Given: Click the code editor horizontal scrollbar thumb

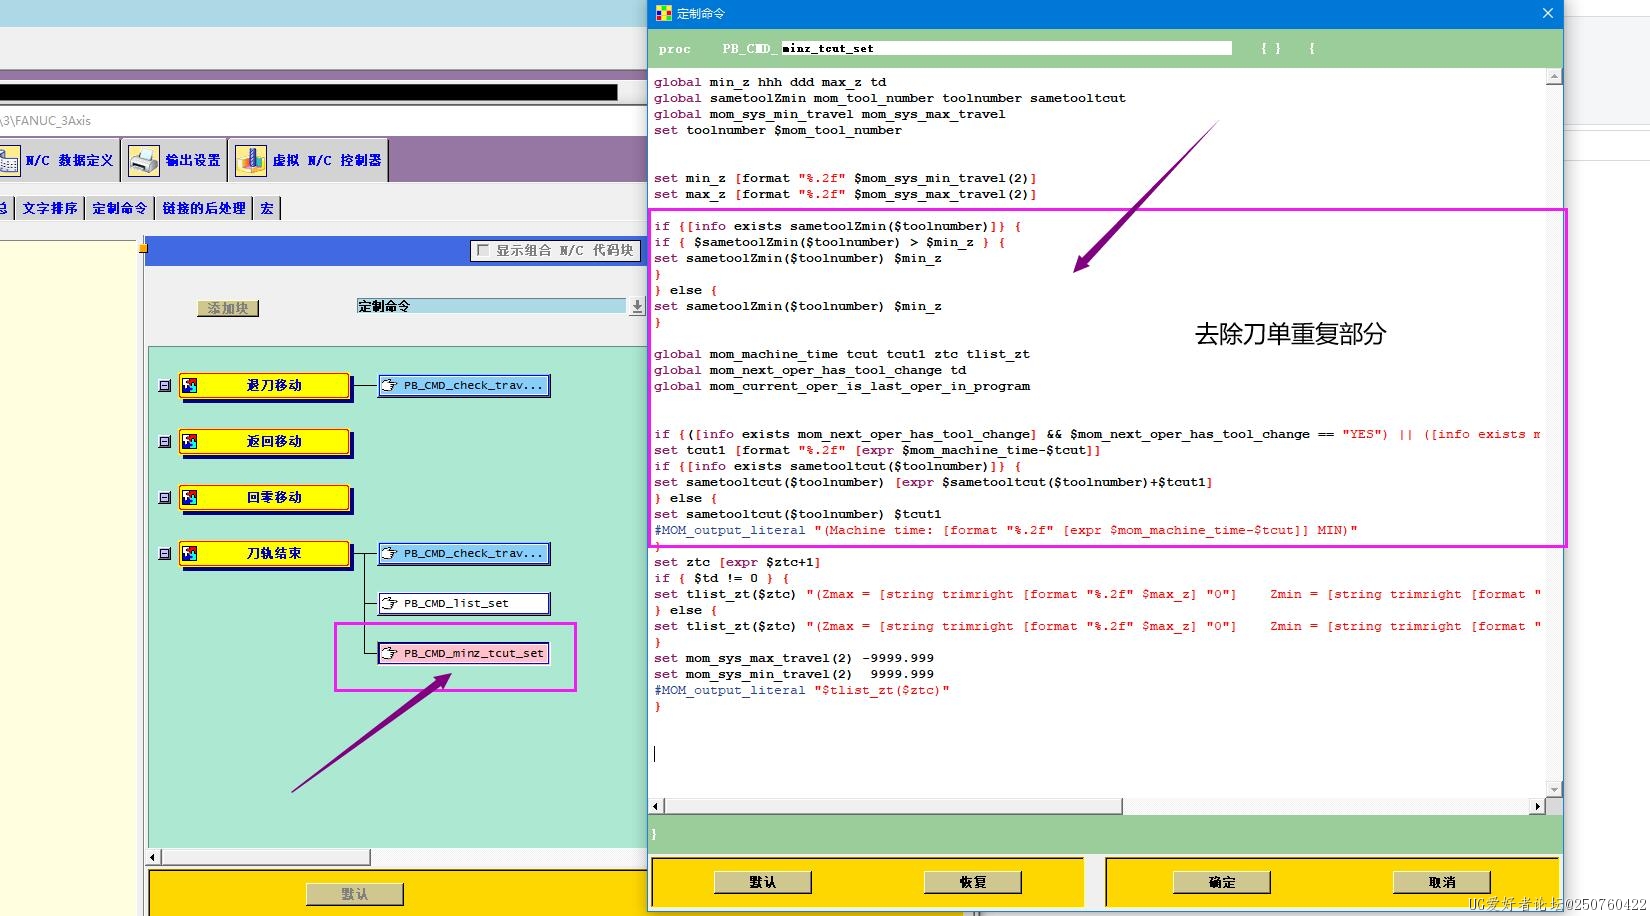Looking at the screenshot, I should (x=893, y=806).
